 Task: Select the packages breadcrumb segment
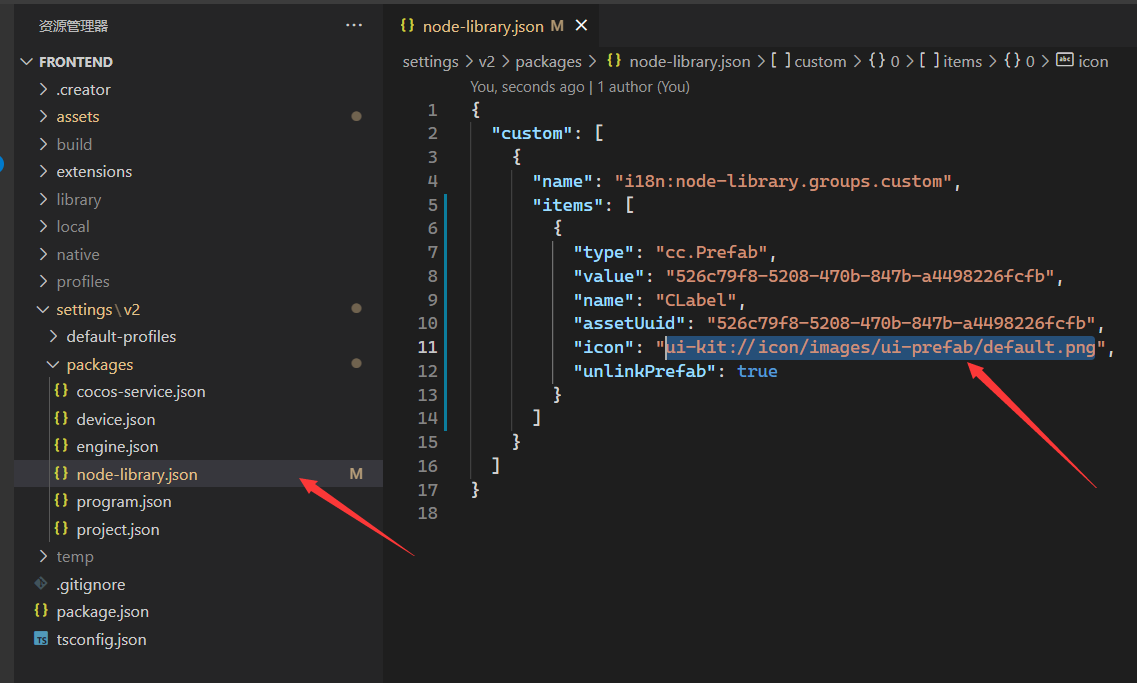tap(548, 62)
